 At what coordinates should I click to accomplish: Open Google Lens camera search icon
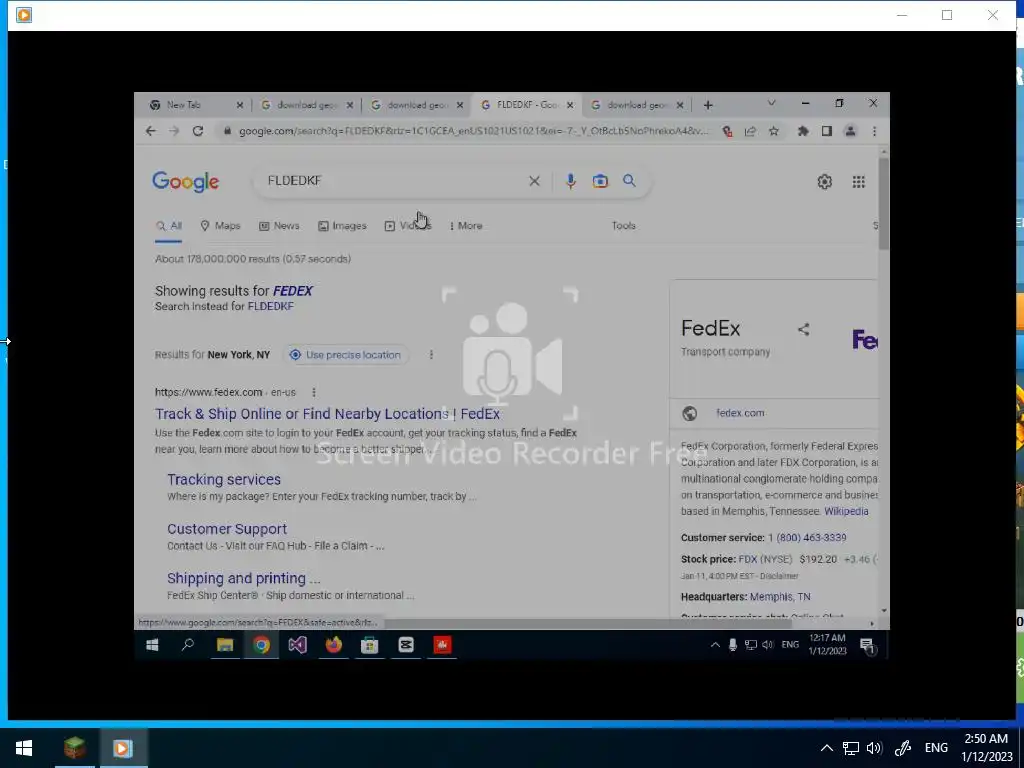coord(600,181)
